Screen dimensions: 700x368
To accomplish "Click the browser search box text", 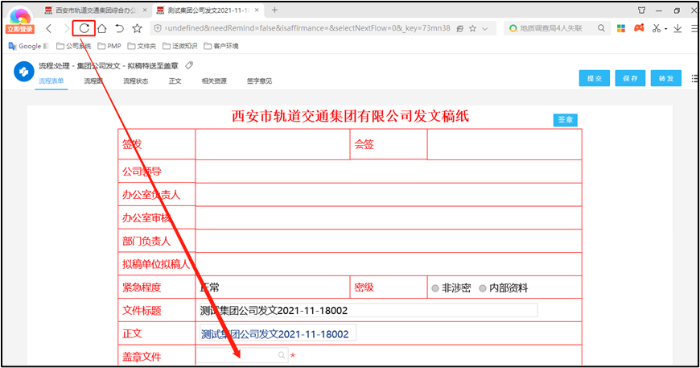I will click(x=551, y=28).
